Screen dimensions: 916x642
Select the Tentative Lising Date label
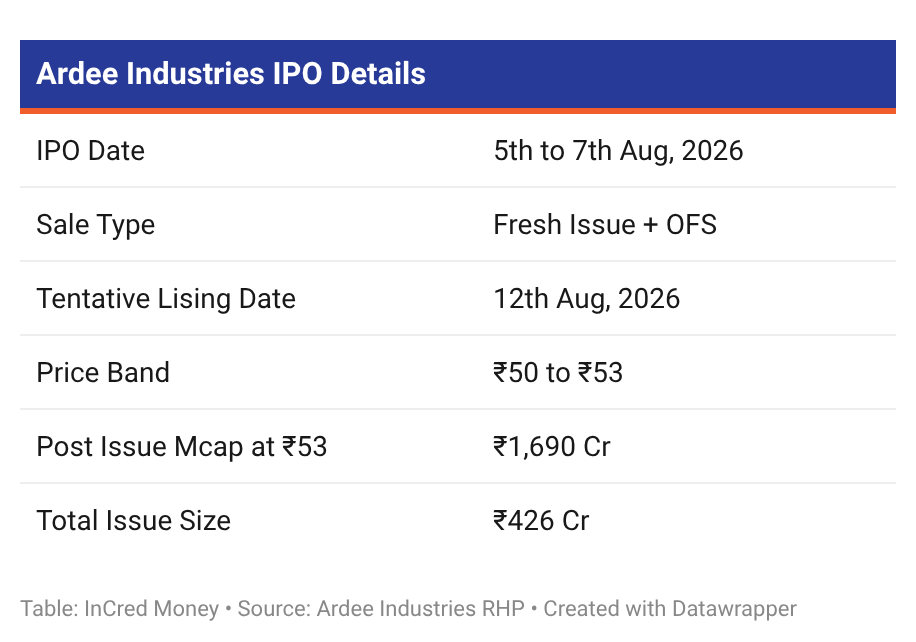click(166, 299)
